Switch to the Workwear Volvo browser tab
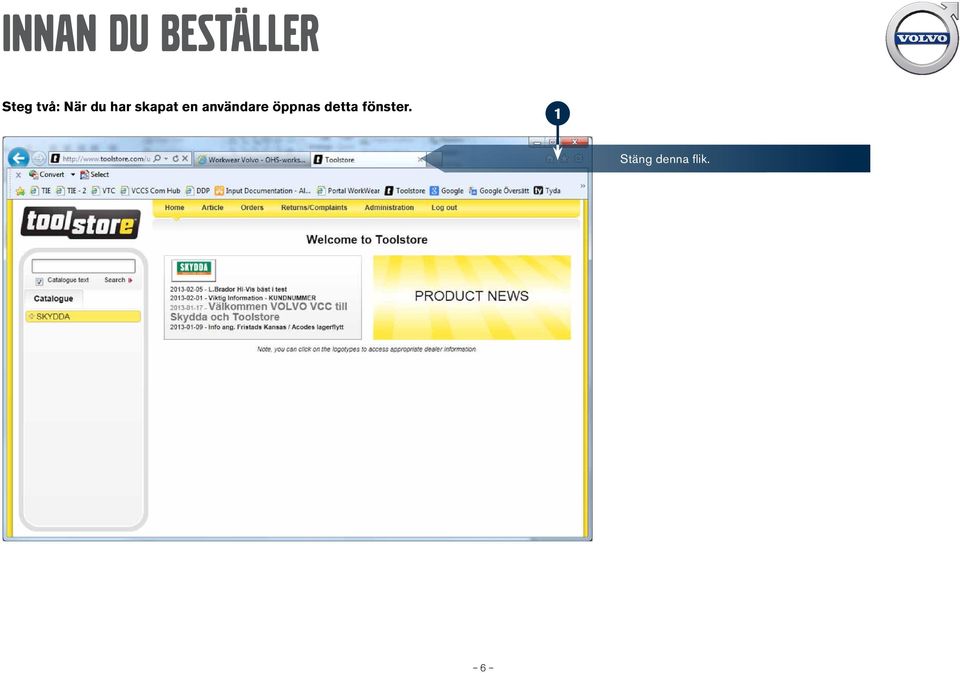960x673 pixels. [x=252, y=159]
